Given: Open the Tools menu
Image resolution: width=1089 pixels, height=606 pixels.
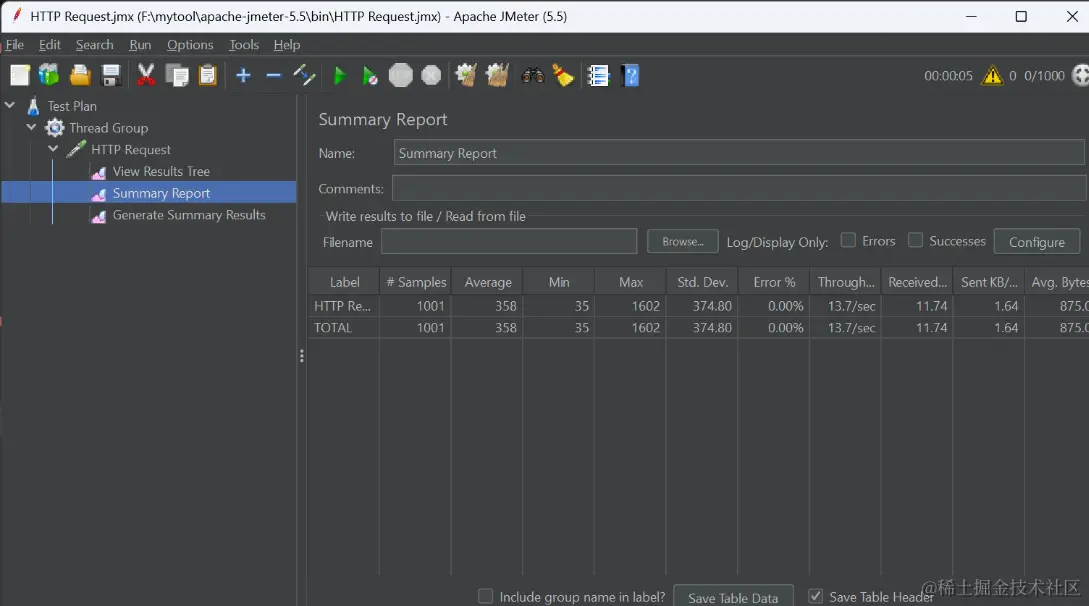Looking at the screenshot, I should tap(244, 44).
